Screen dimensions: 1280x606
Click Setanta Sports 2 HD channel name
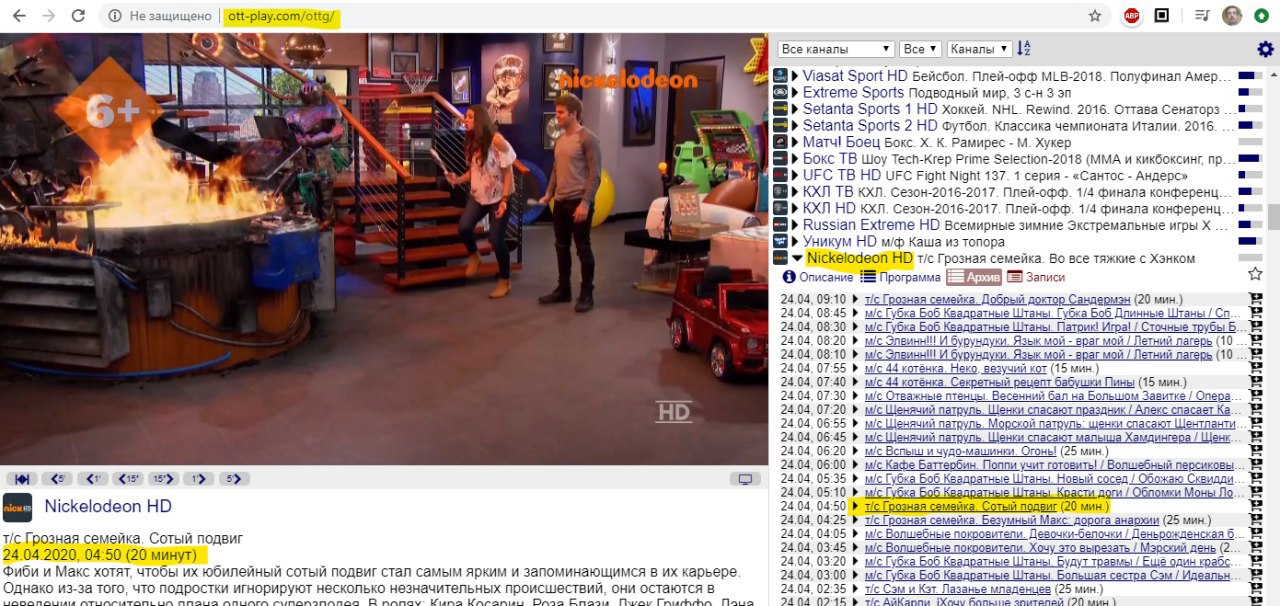[872, 125]
